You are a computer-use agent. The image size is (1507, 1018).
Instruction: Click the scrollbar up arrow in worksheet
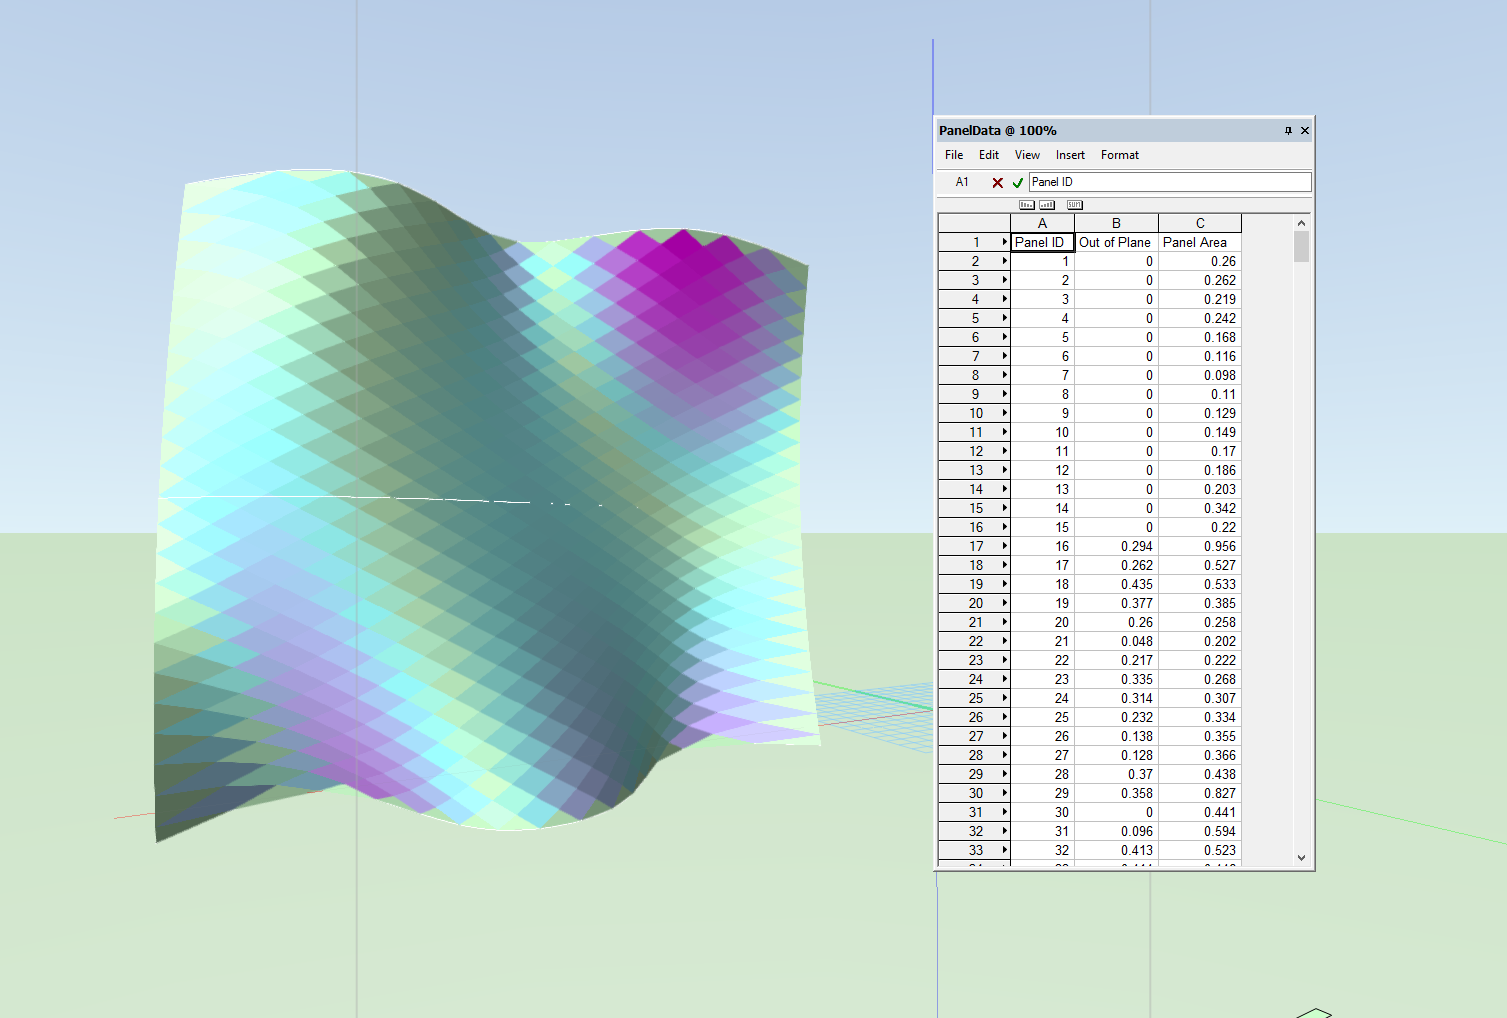[1301, 223]
